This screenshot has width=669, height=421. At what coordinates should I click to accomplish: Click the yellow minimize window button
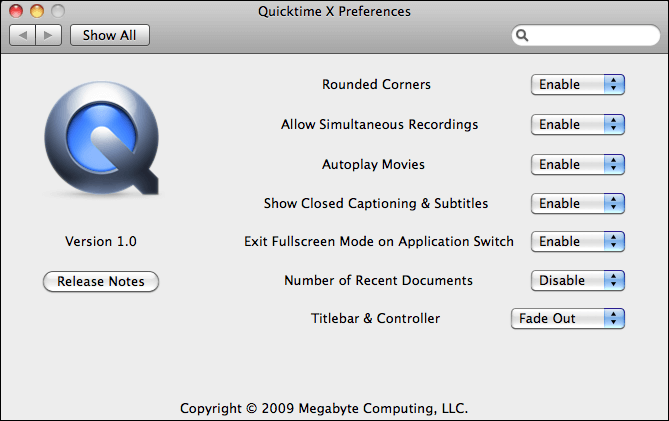[37, 11]
